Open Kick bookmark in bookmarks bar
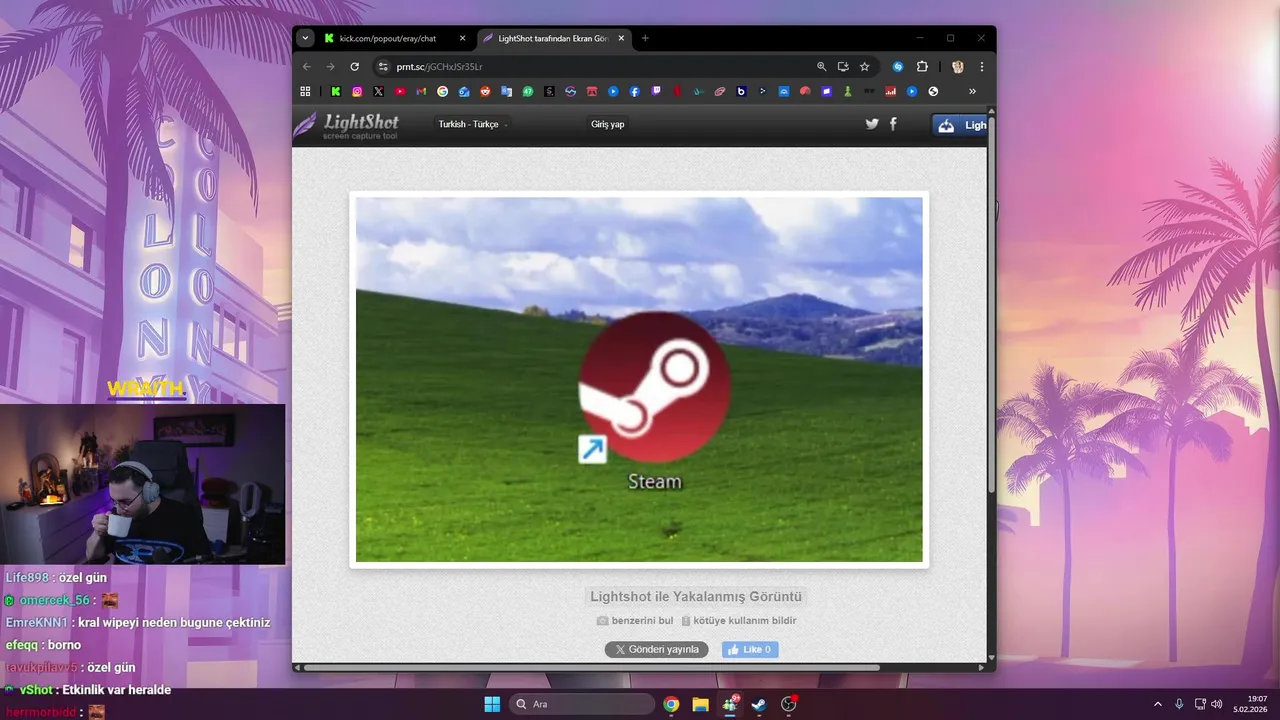The height and width of the screenshot is (720, 1280). click(x=336, y=91)
